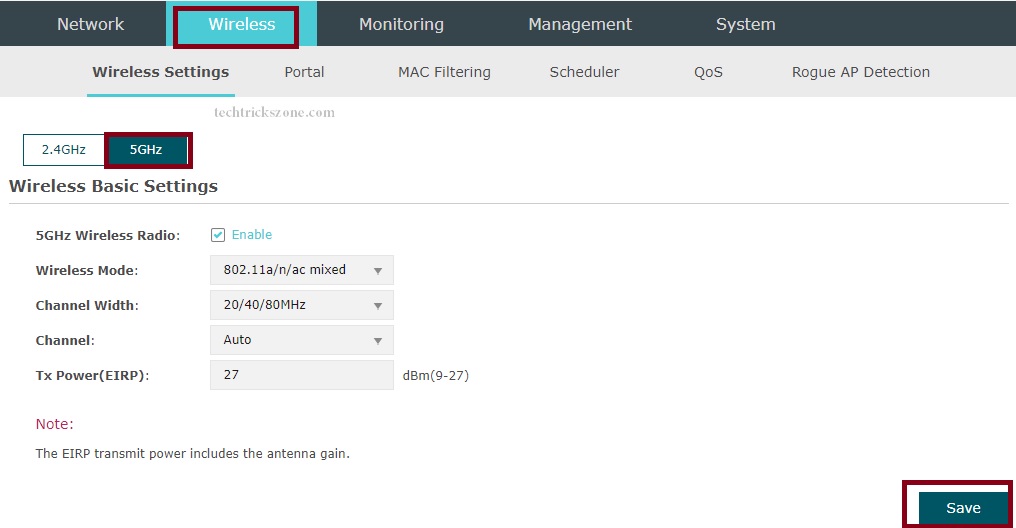The width and height of the screenshot is (1016, 528).
Task: Open Rogue AP Detection page
Action: coord(860,72)
